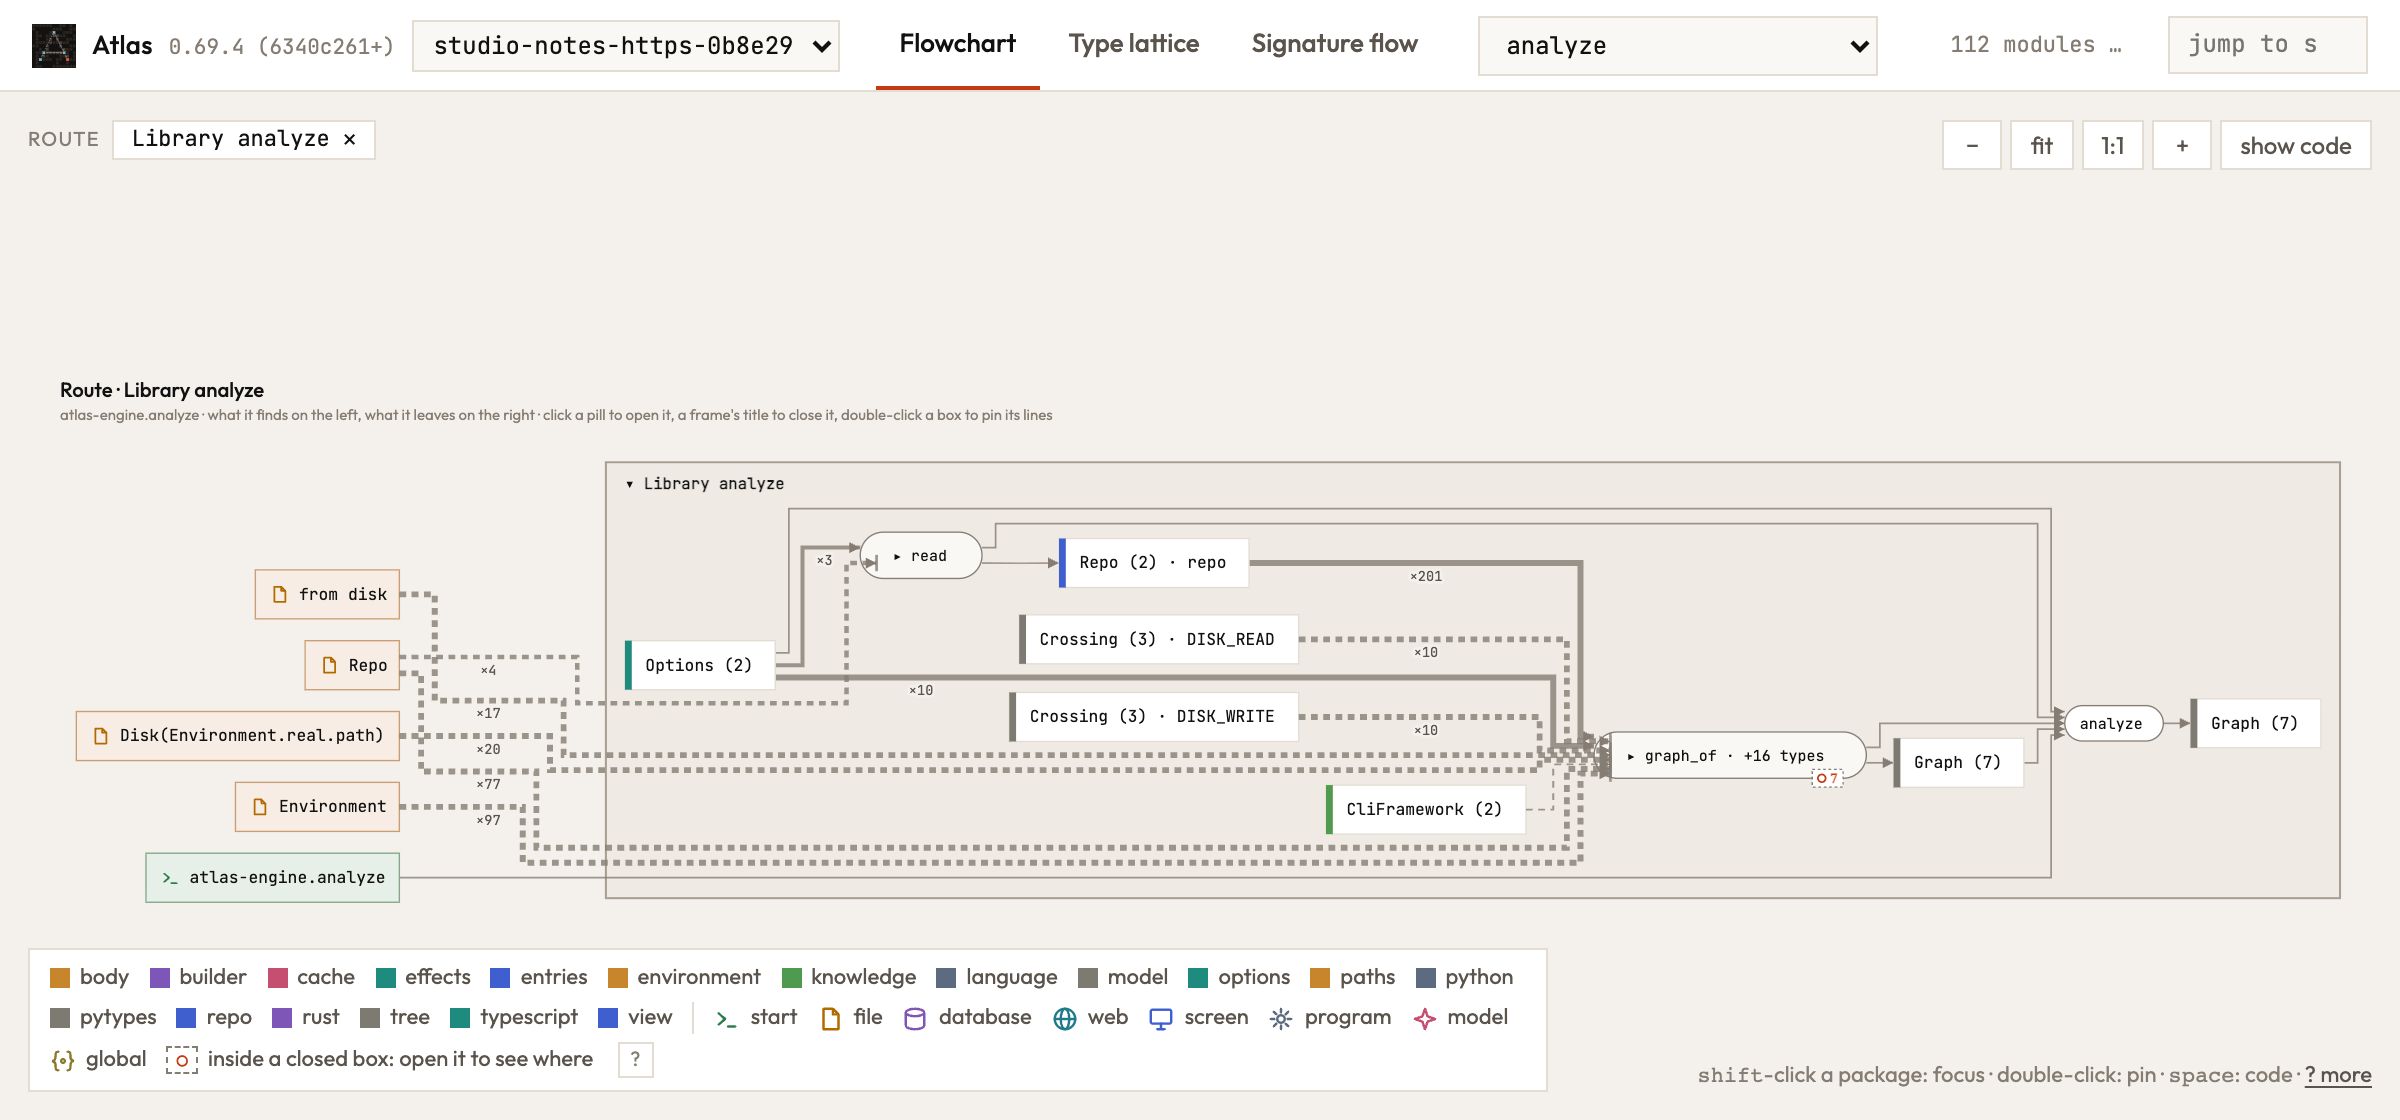The width and height of the screenshot is (2400, 1120).
Task: Click the file icon in the legend
Action: coord(830,1018)
